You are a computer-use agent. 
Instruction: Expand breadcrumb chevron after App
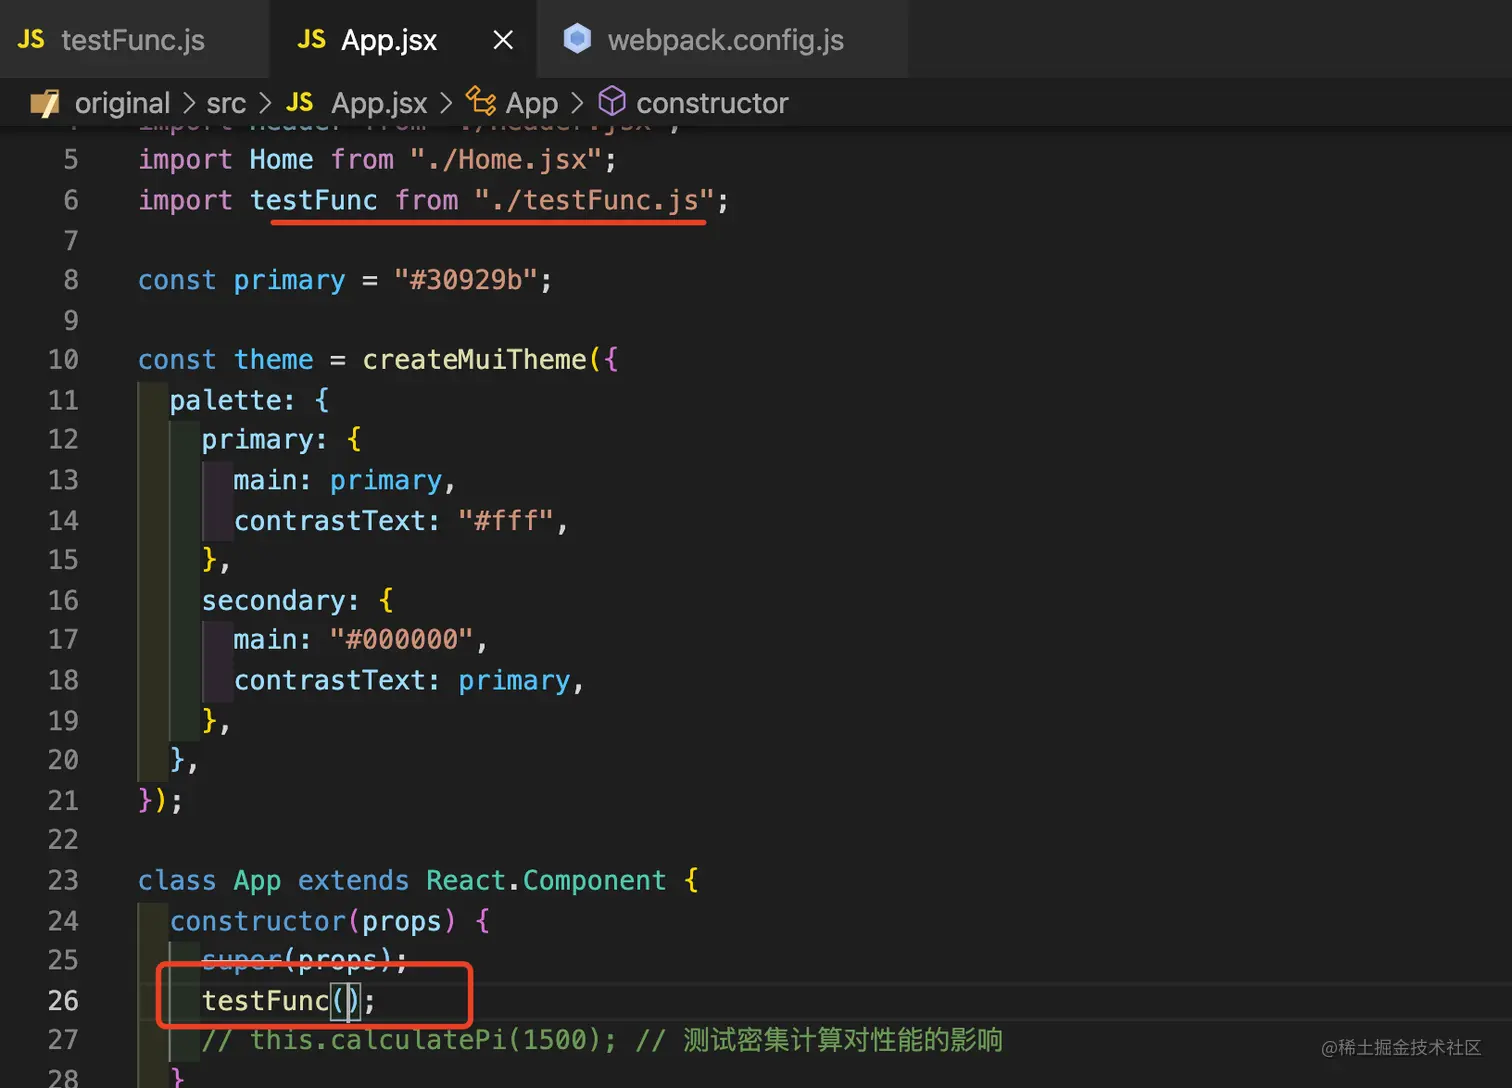click(x=577, y=103)
